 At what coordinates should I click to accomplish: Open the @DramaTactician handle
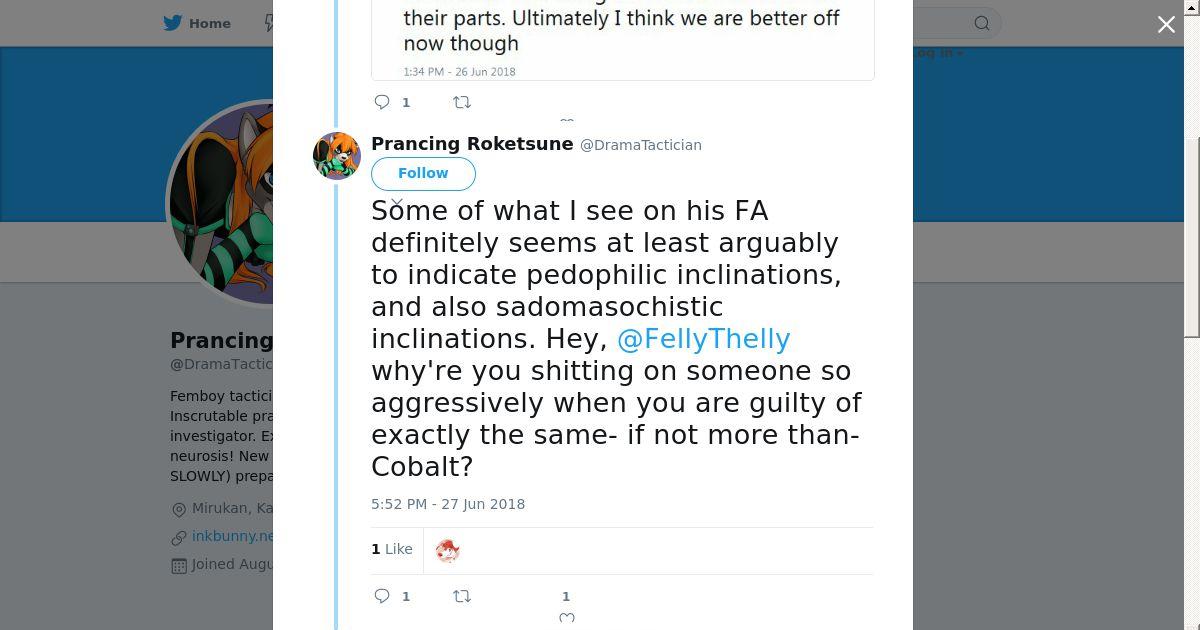[641, 145]
